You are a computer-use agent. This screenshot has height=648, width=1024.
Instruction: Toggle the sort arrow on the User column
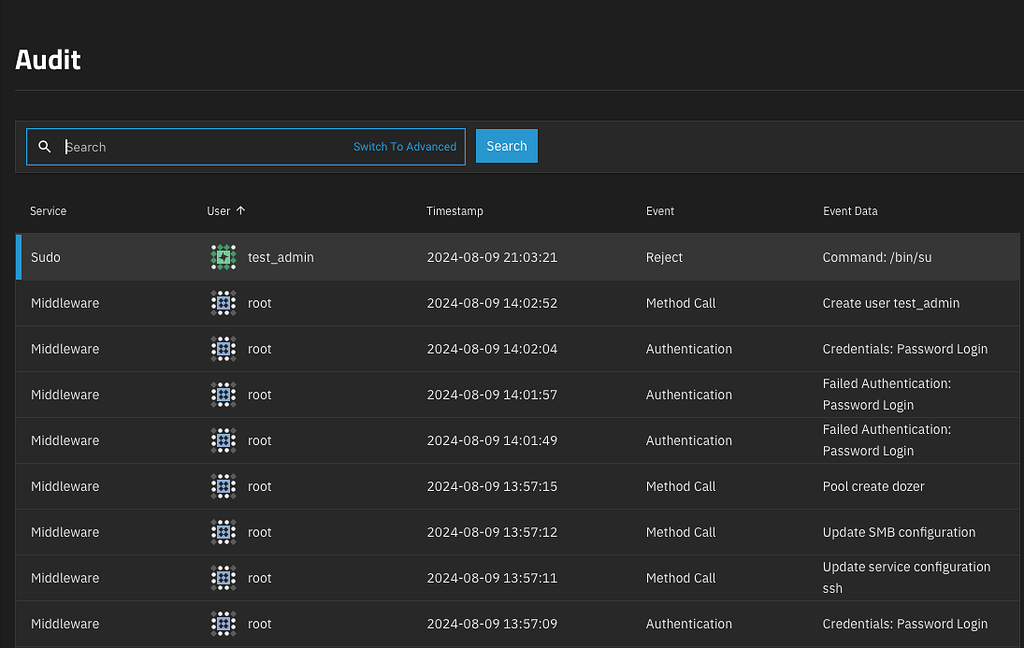click(x=242, y=211)
